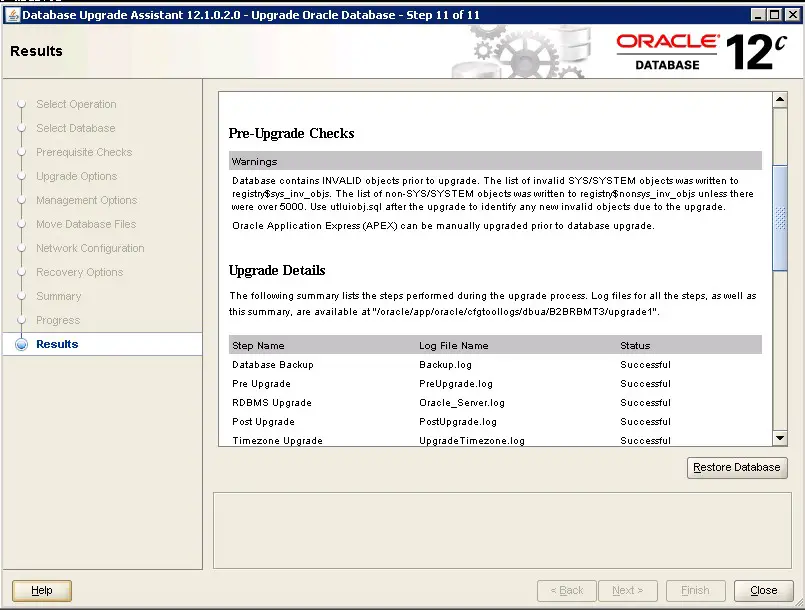Click the PostUpgrade.log file name
This screenshot has height=610, width=805.
458,422
